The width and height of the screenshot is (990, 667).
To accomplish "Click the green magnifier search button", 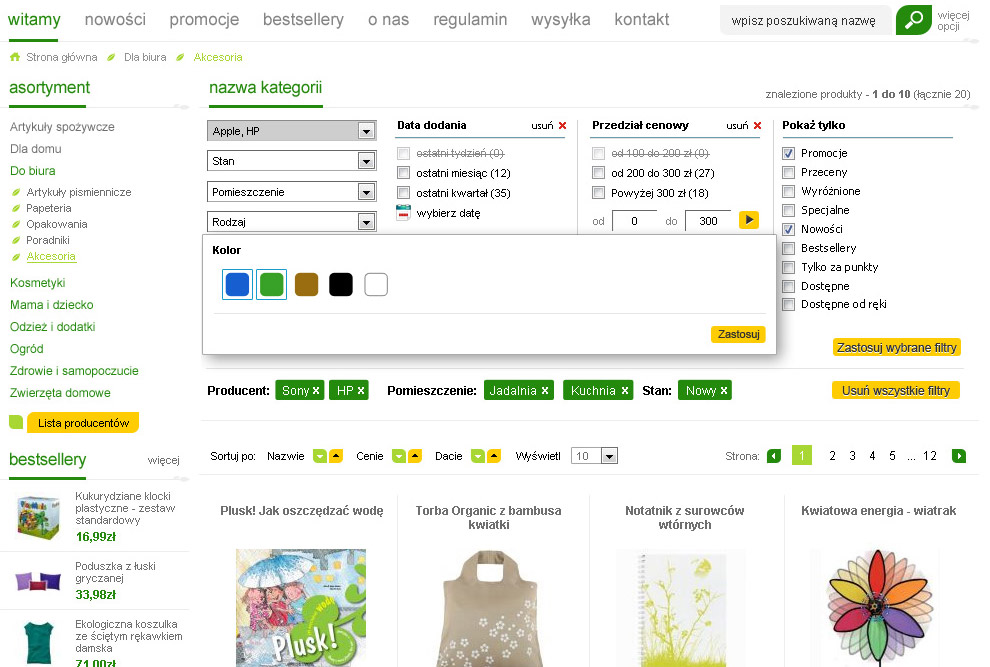I will 913,20.
